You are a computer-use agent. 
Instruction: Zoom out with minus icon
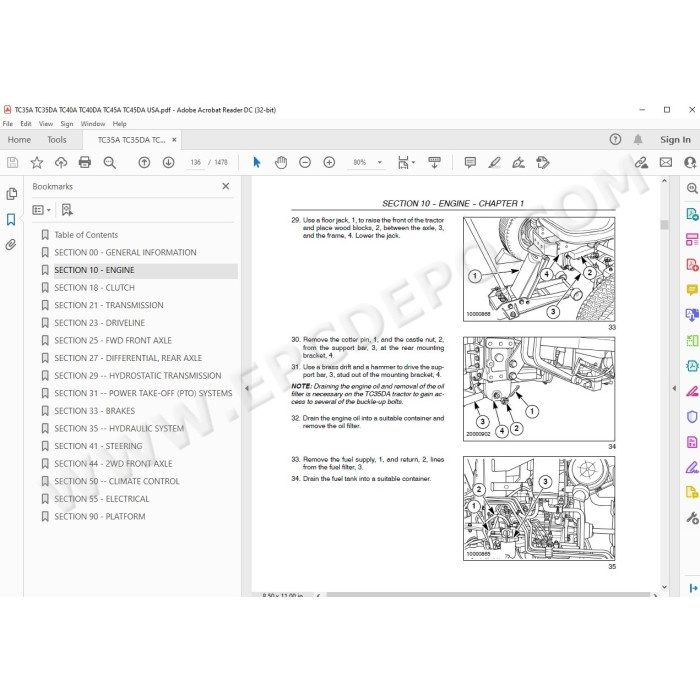(x=305, y=162)
